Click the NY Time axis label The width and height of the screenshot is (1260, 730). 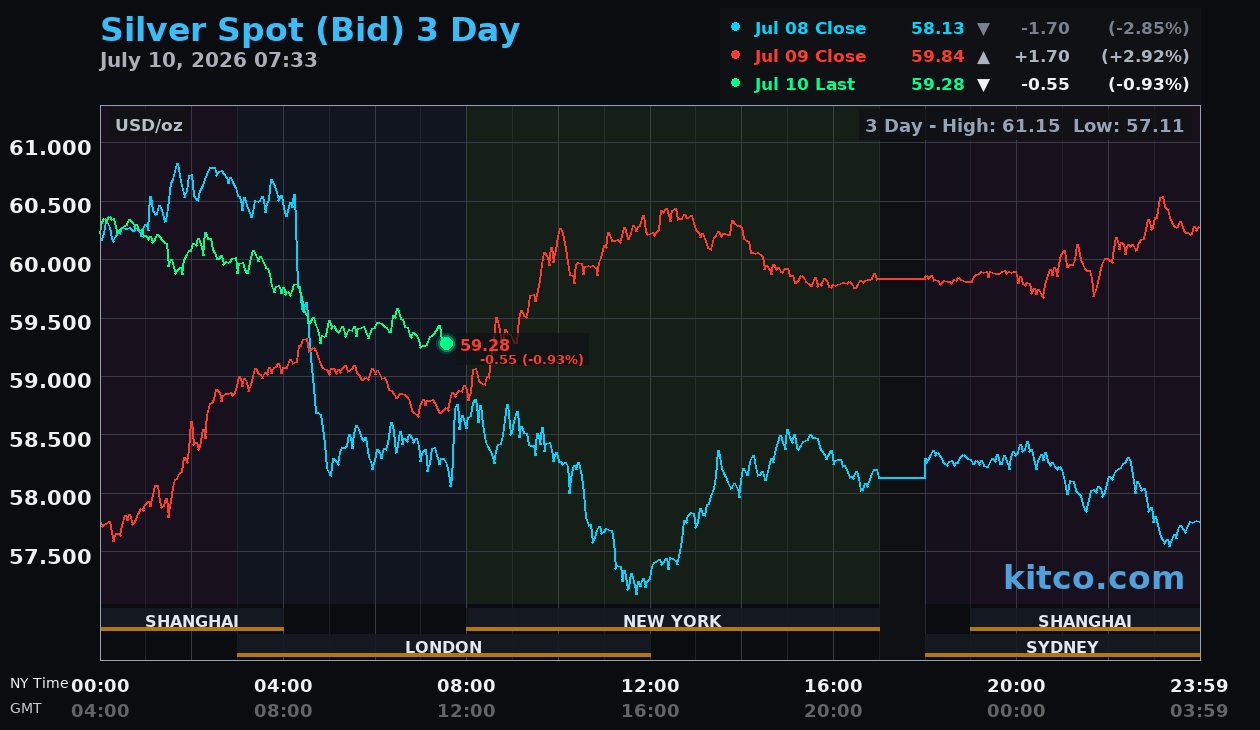[x=39, y=683]
